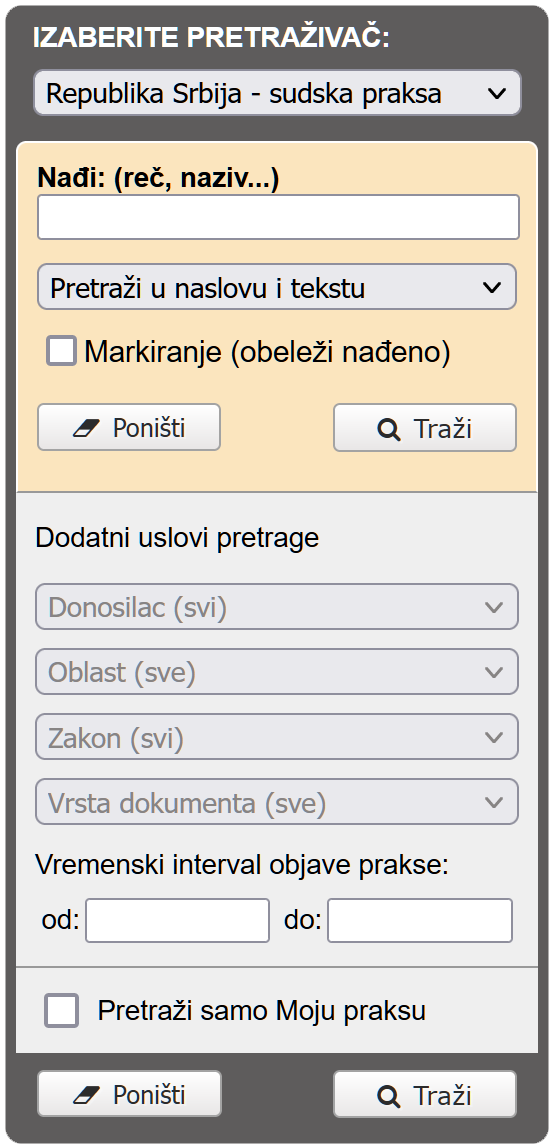Click the bottom Poništi button
This screenshot has height=1146, width=552.
click(x=129, y=1094)
